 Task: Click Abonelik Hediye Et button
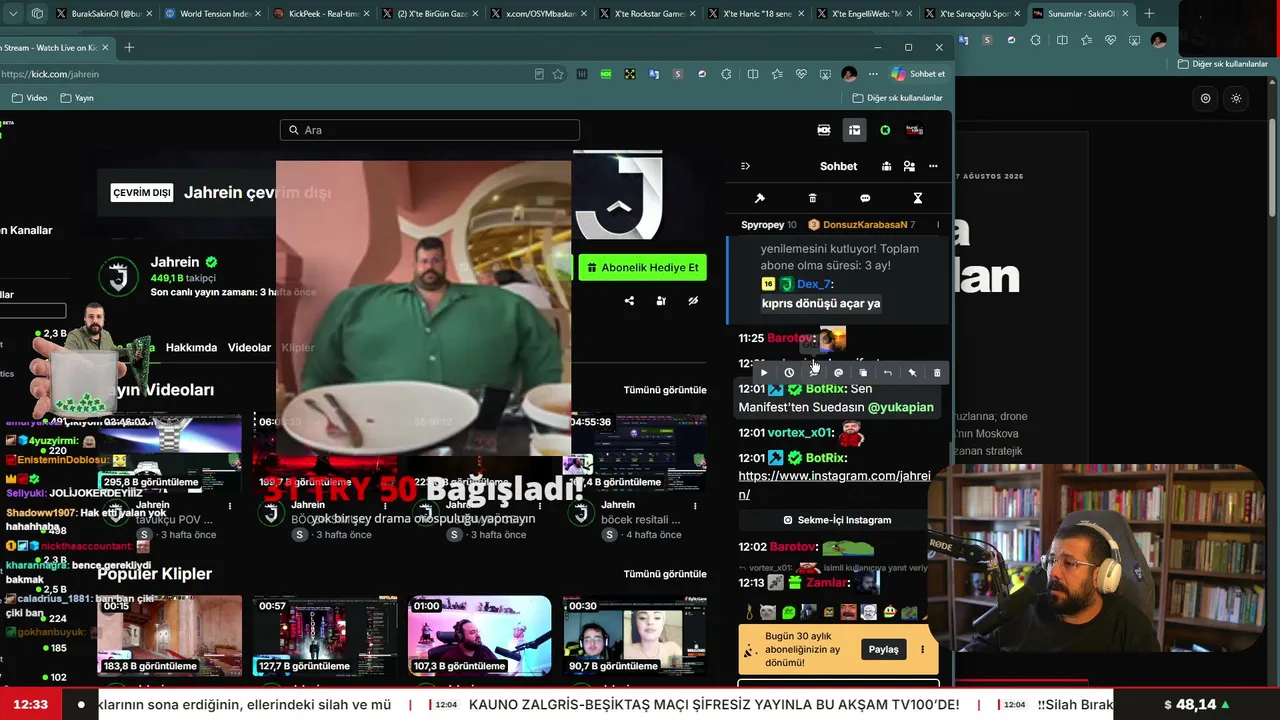642,268
